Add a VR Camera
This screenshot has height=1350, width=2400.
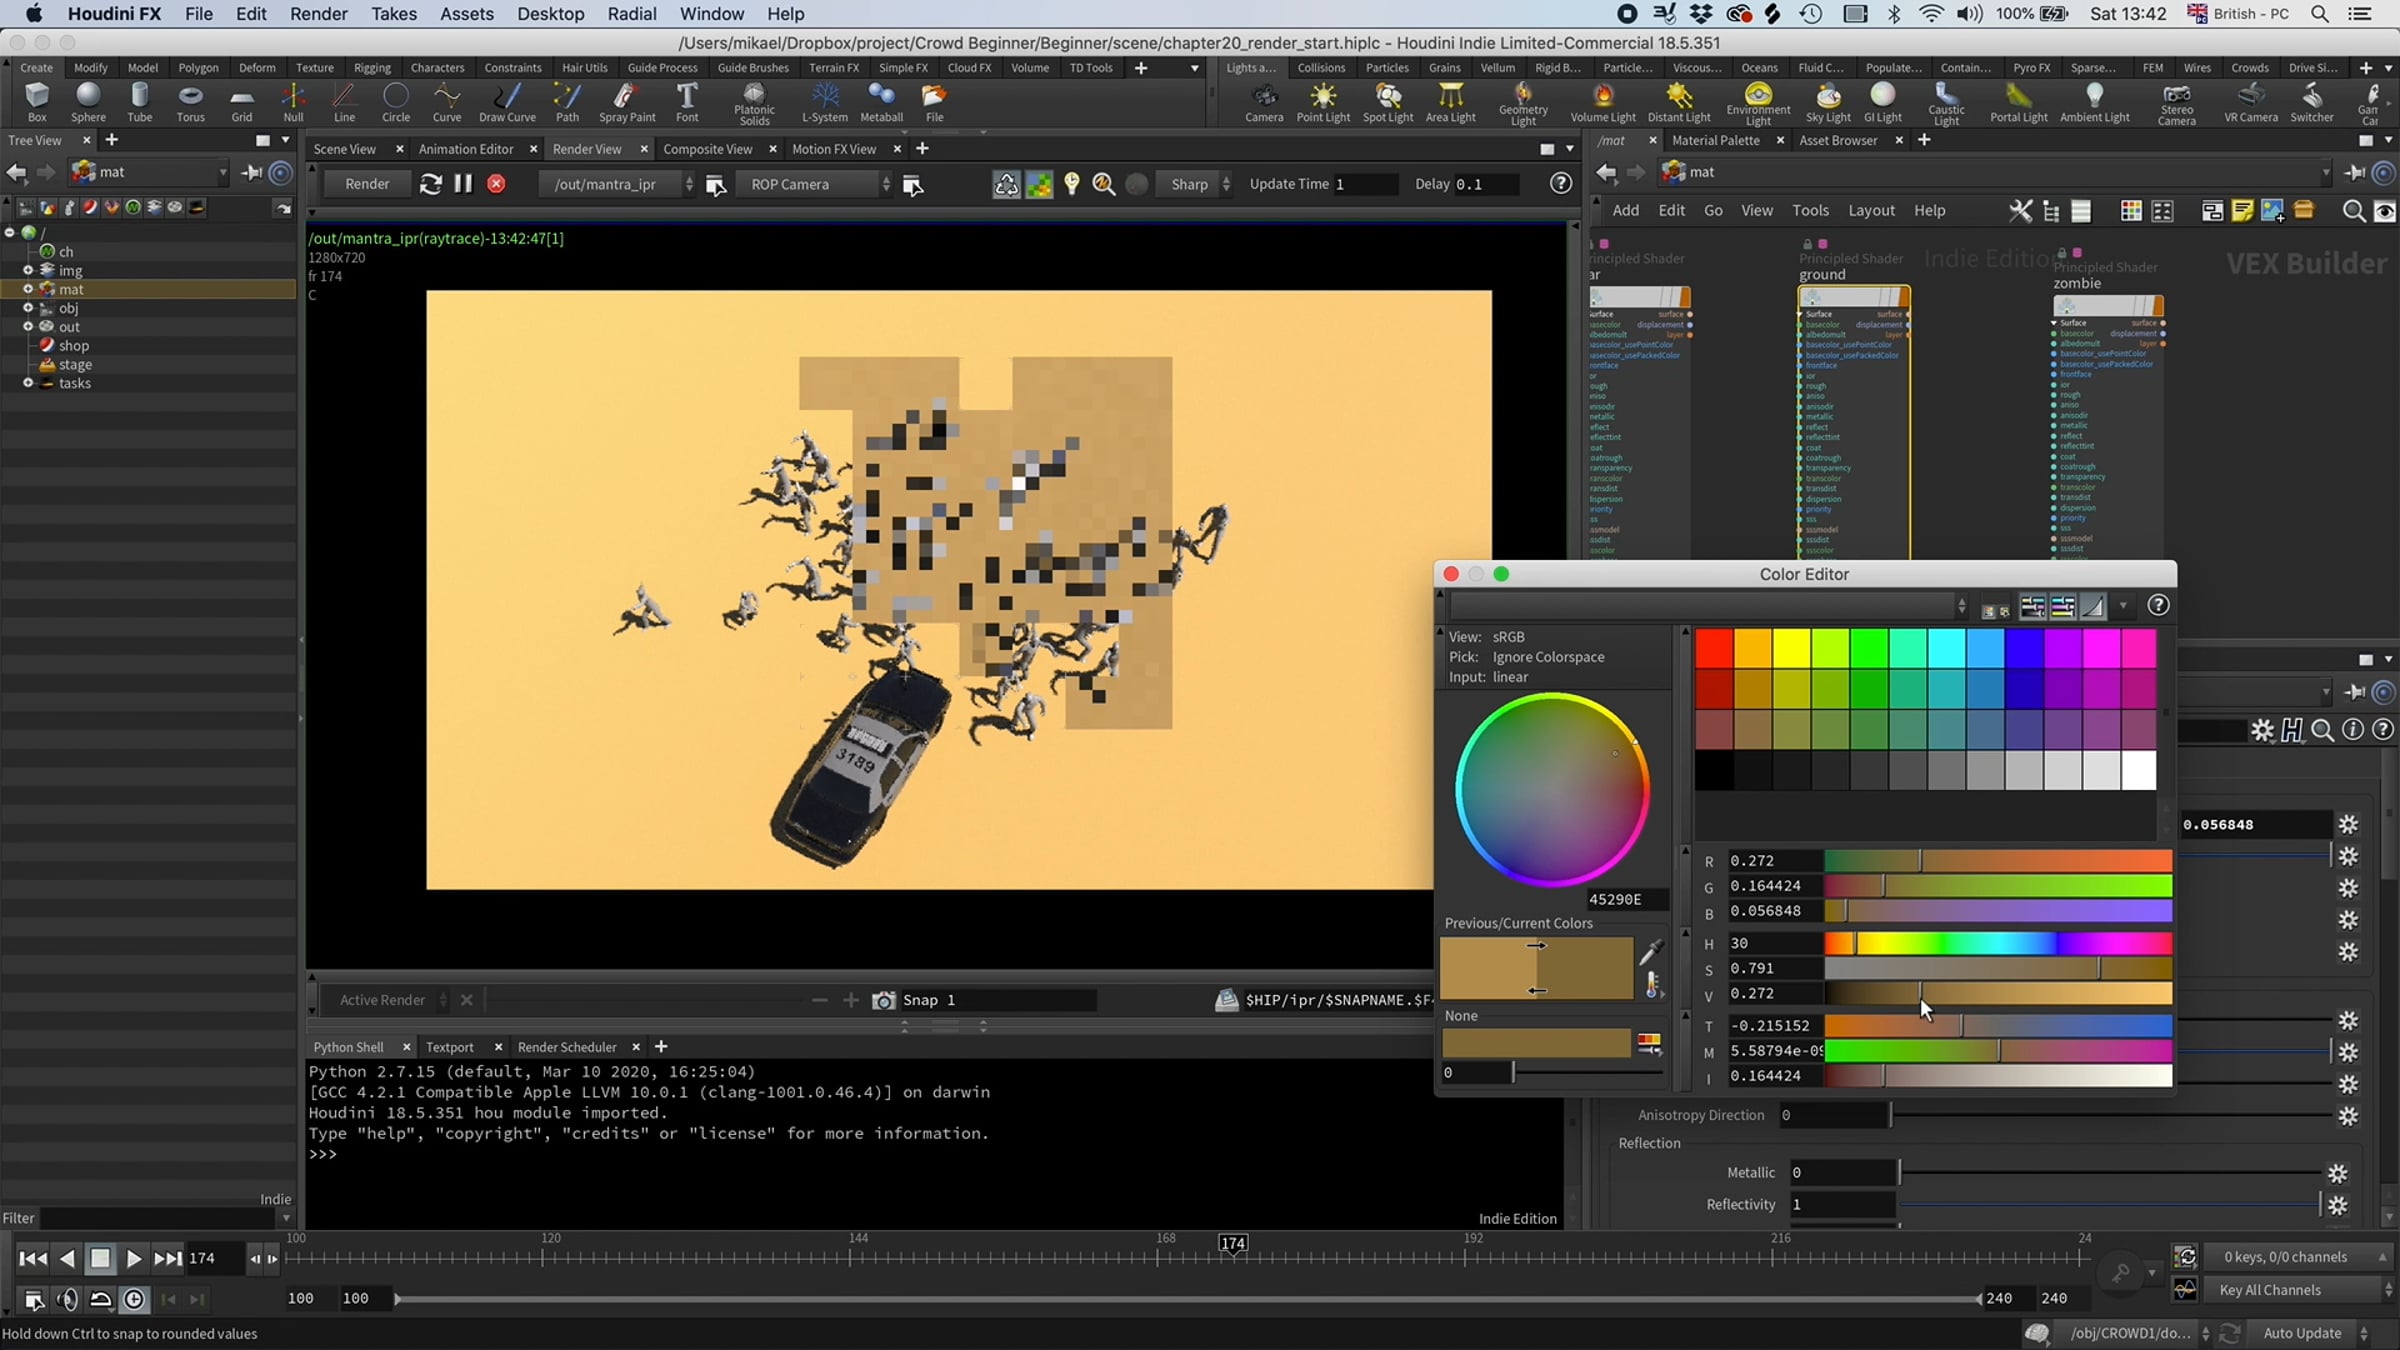2251,102
